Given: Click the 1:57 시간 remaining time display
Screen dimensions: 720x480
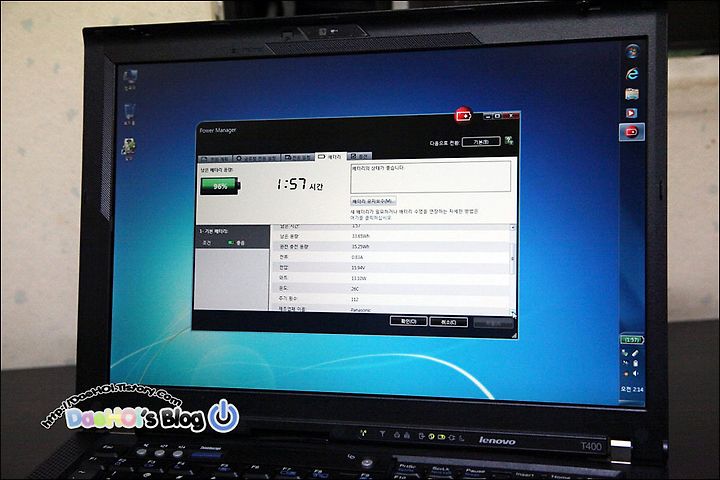Looking at the screenshot, I should tap(300, 185).
